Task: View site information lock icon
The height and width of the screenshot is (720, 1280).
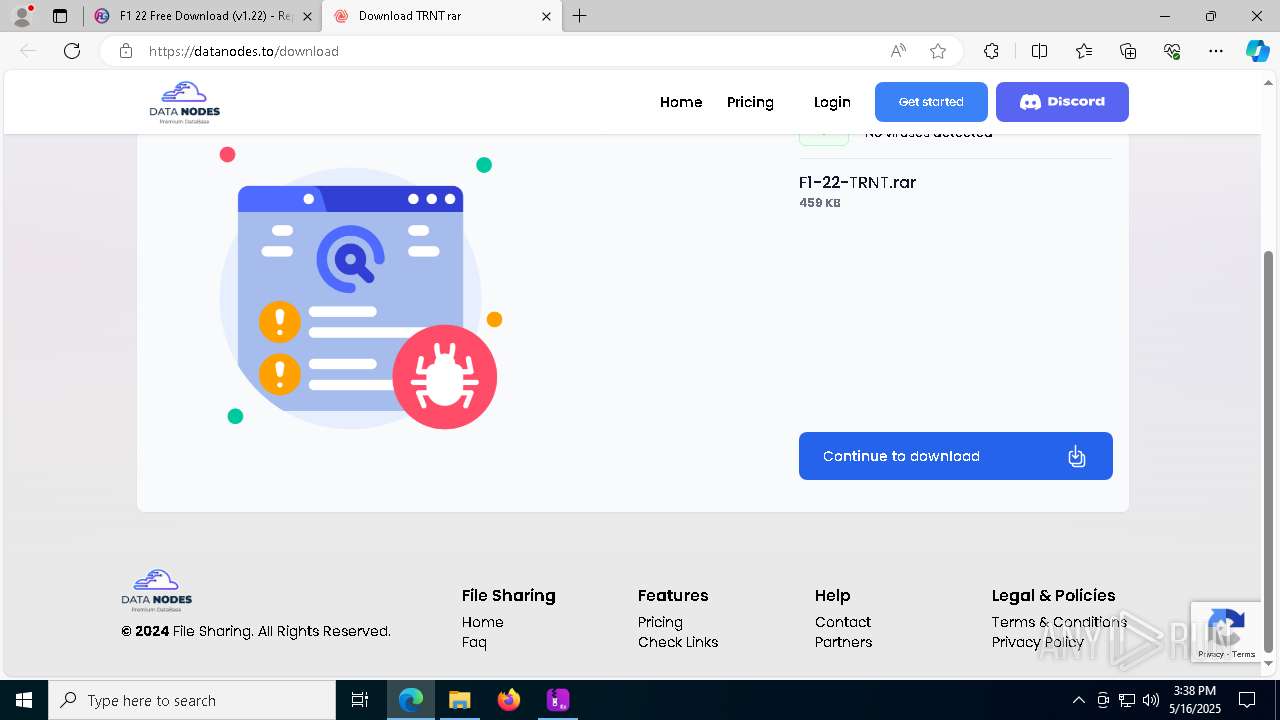Action: (x=126, y=51)
